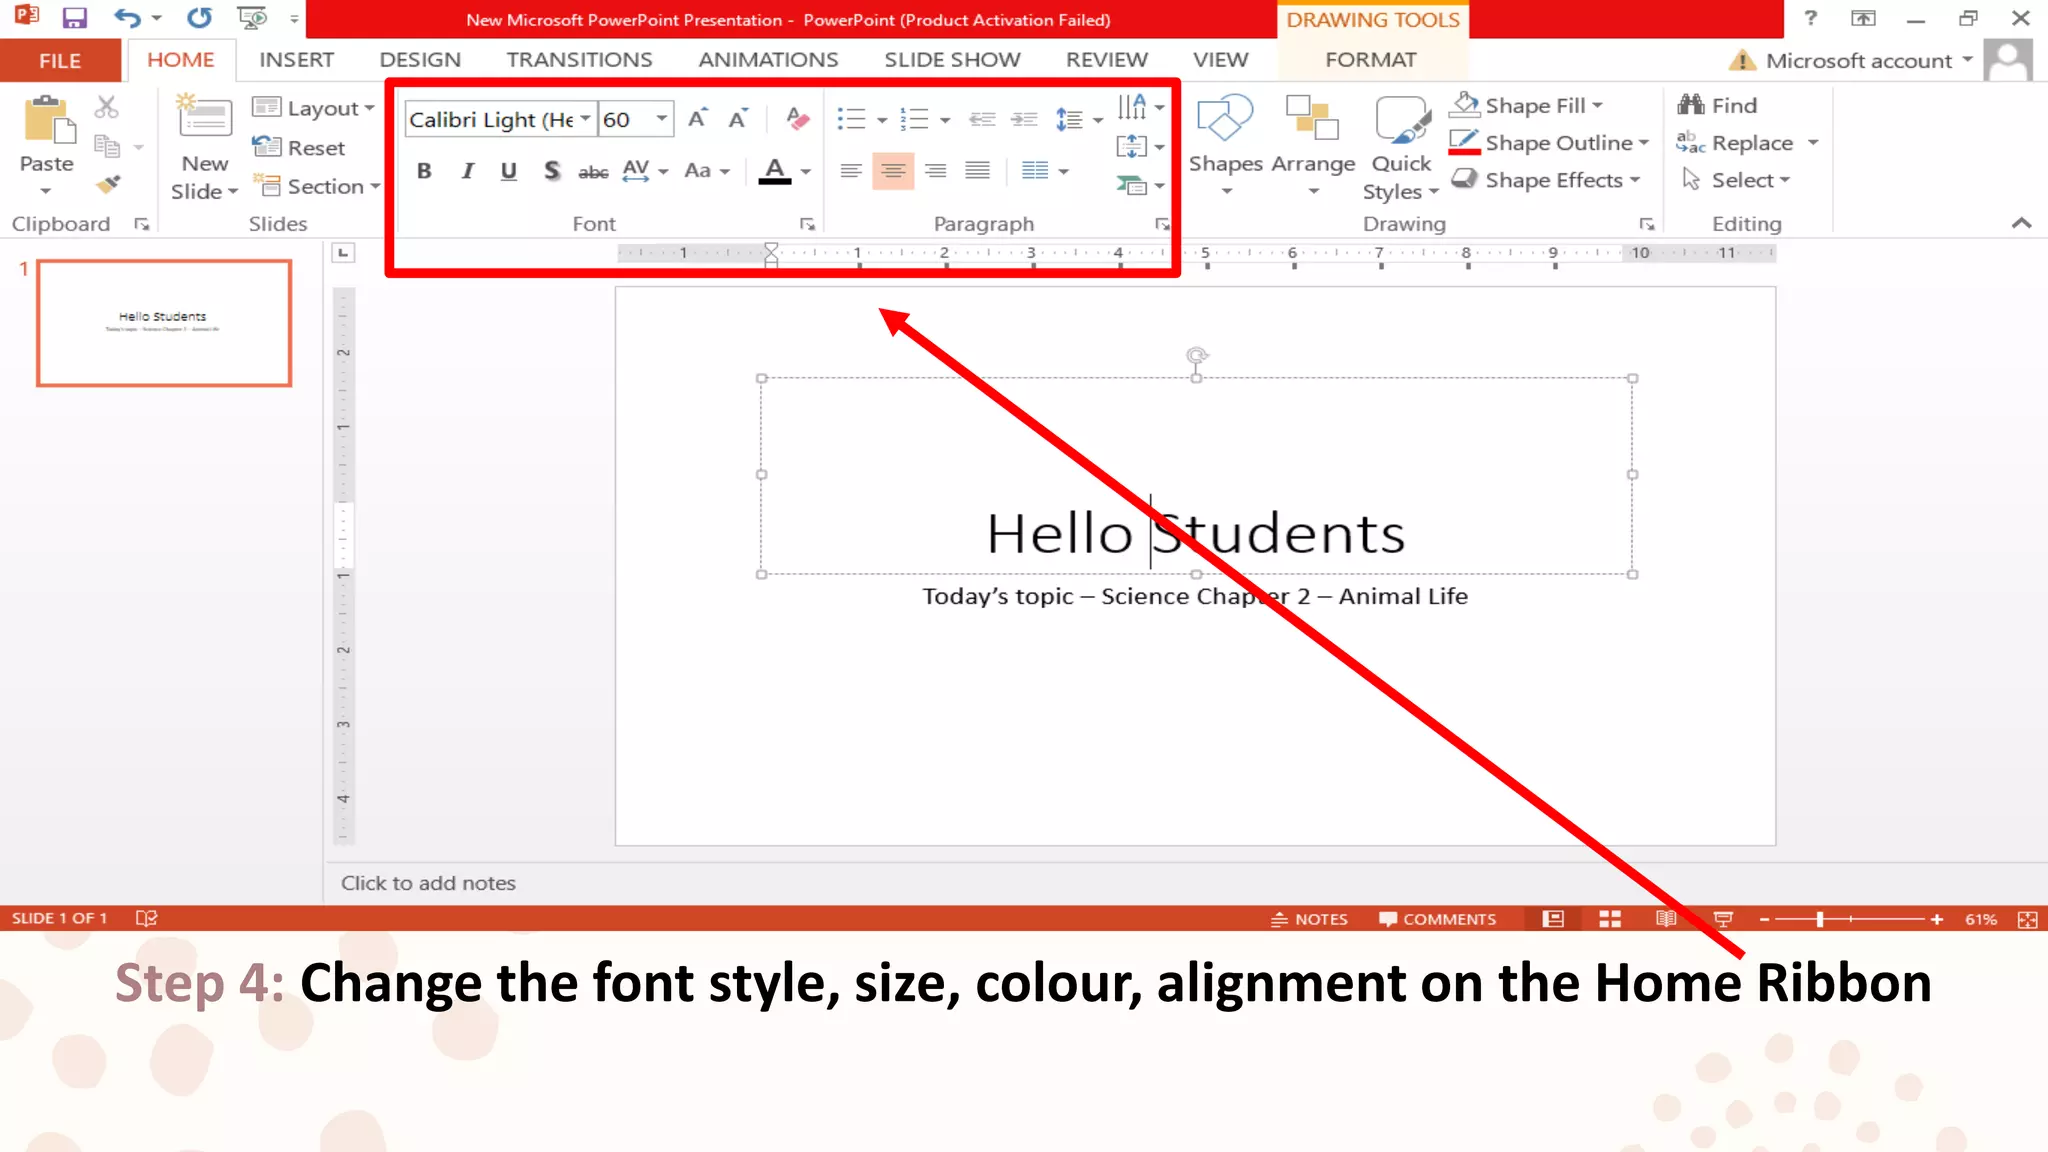
Task: Click the NOTES button in status bar
Action: tap(1309, 919)
